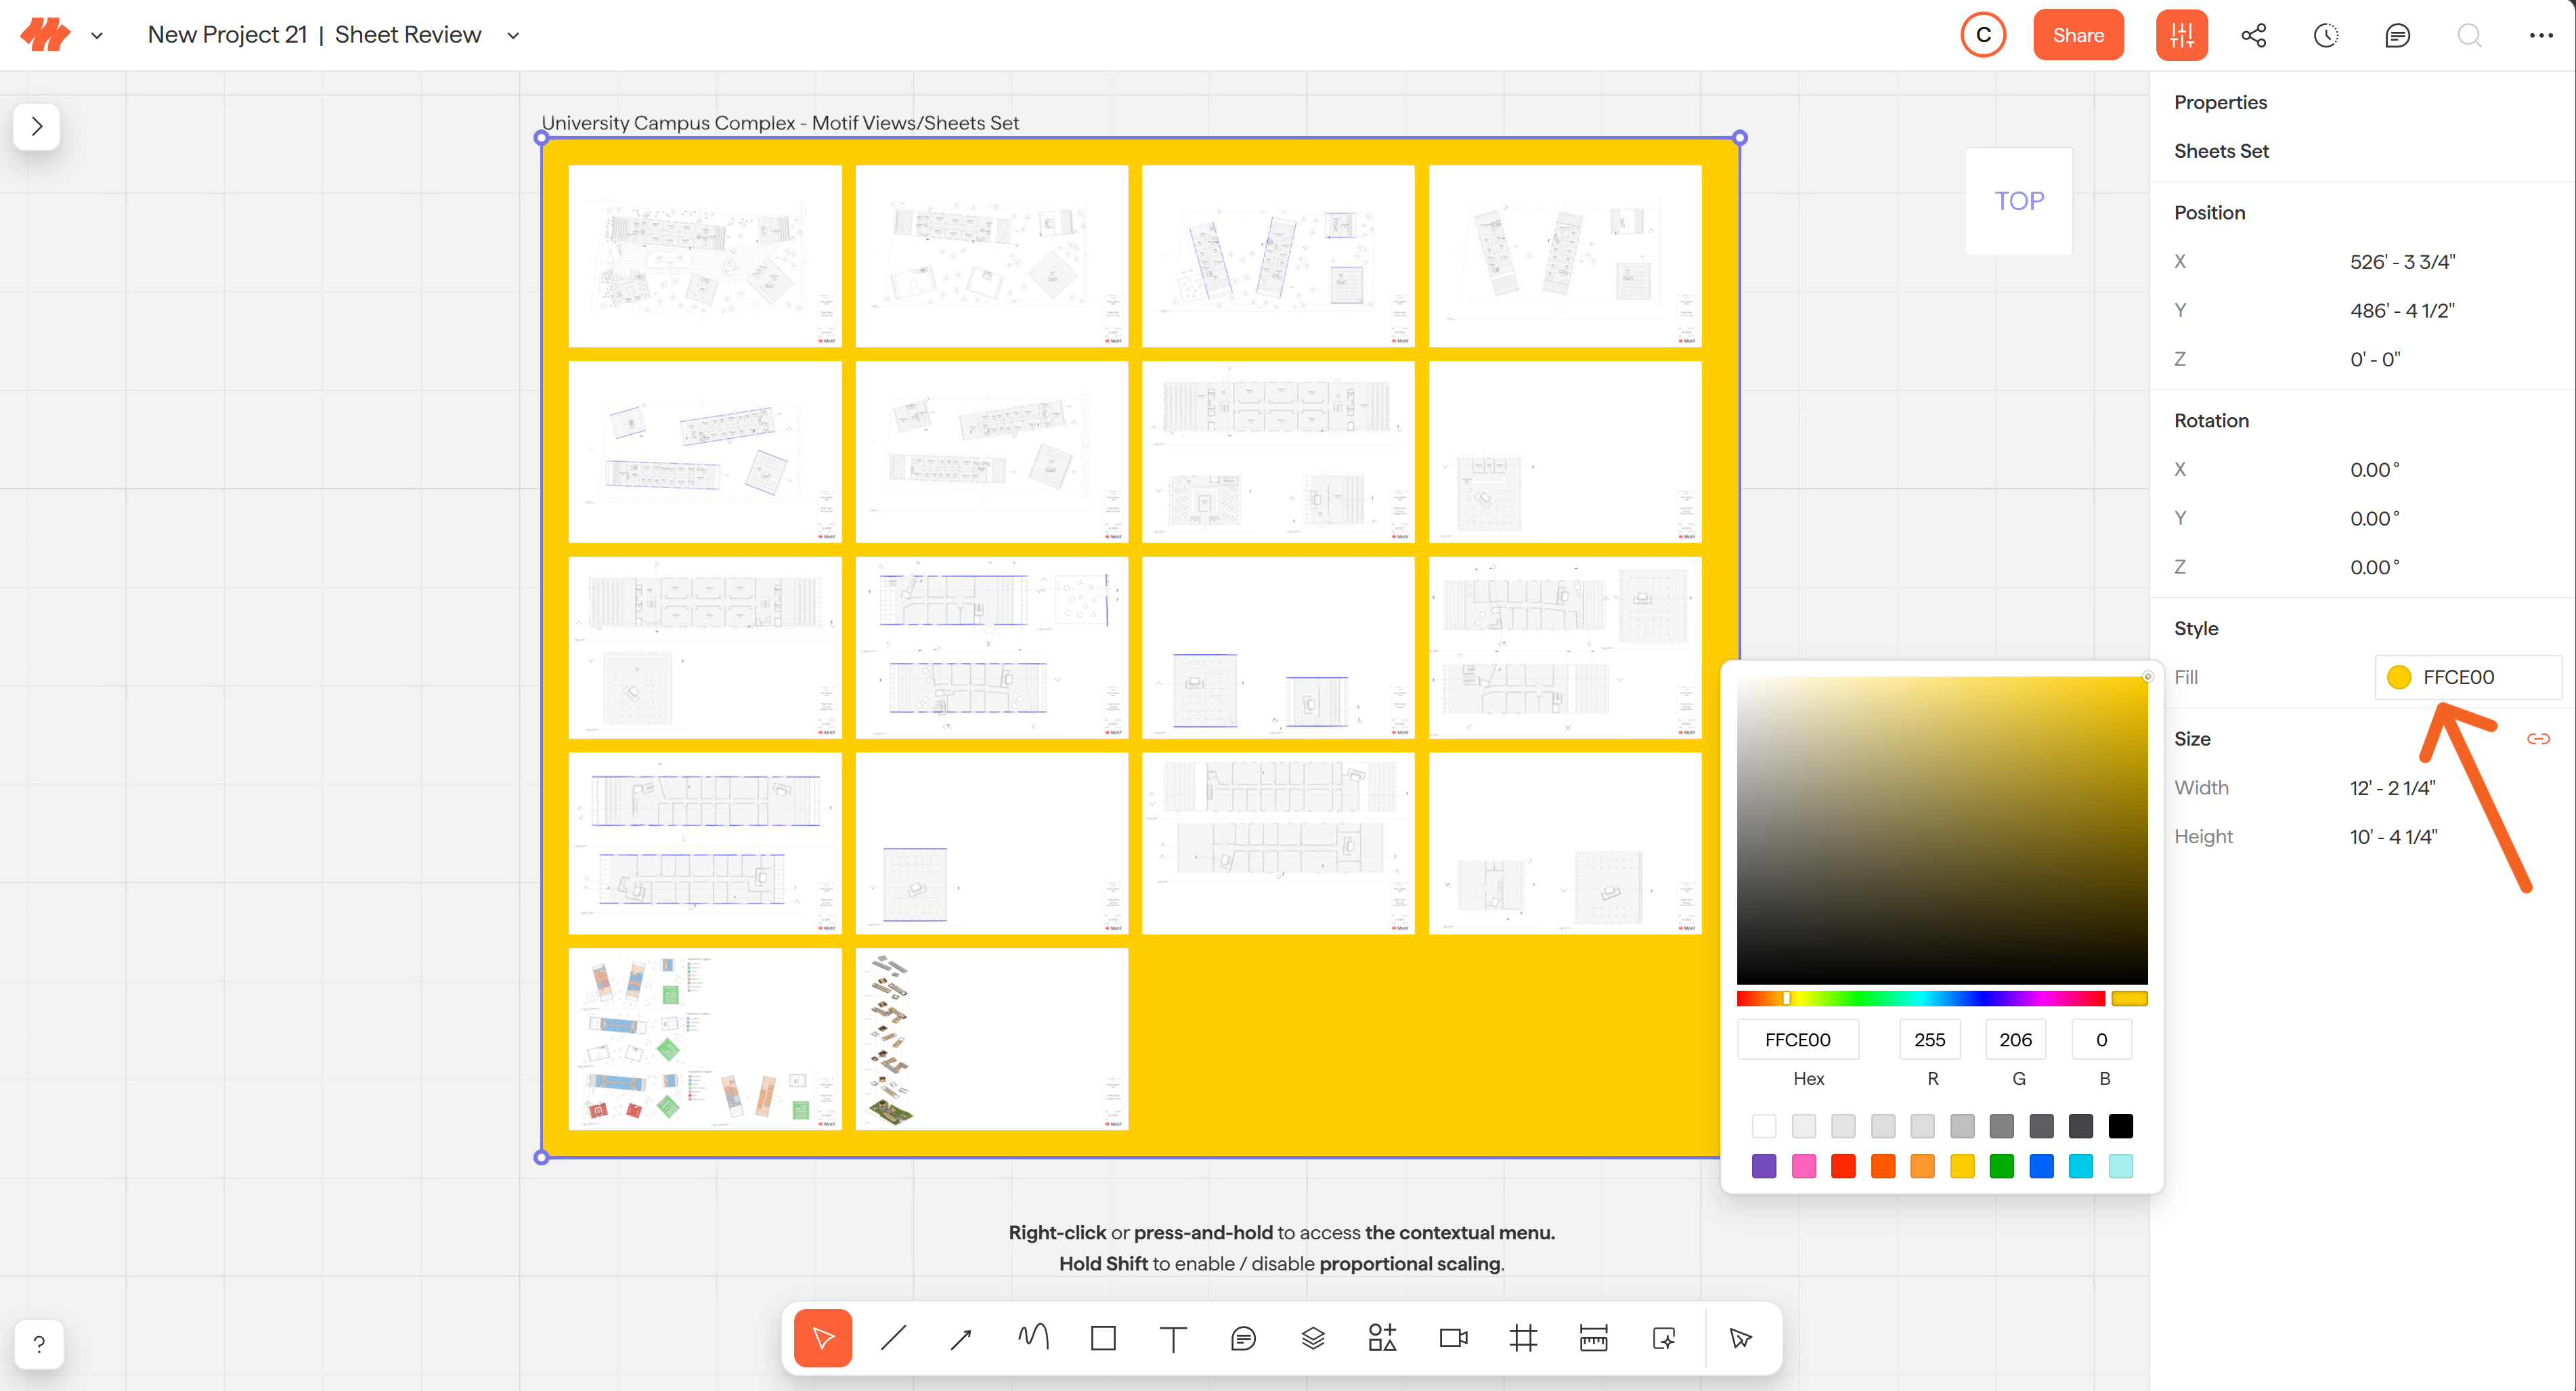The height and width of the screenshot is (1391, 2576).
Task: Pick the blue preset swatch
Action: coord(2041,1166)
